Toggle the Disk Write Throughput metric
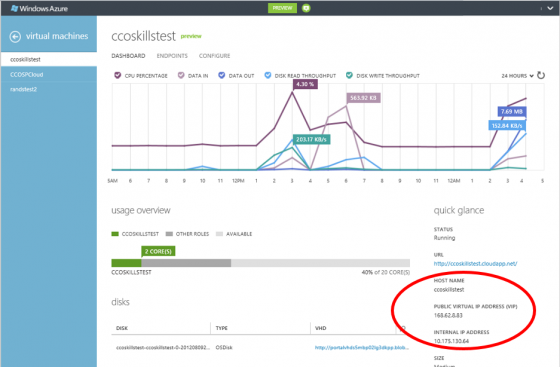The height and width of the screenshot is (367, 560). coord(349,75)
